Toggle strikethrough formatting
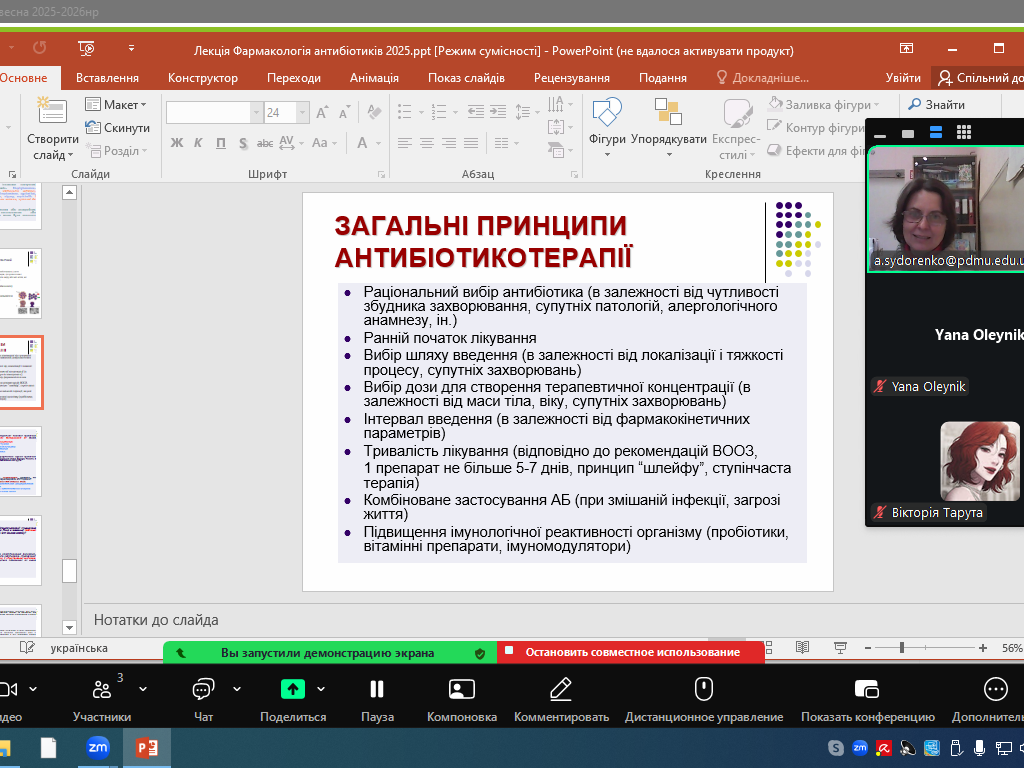This screenshot has height=768, width=1024. coord(266,142)
